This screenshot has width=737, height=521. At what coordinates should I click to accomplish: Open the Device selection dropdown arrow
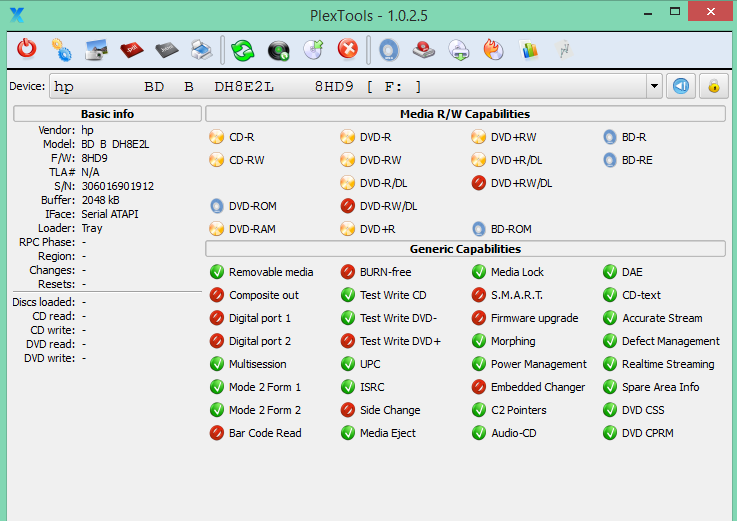654,86
